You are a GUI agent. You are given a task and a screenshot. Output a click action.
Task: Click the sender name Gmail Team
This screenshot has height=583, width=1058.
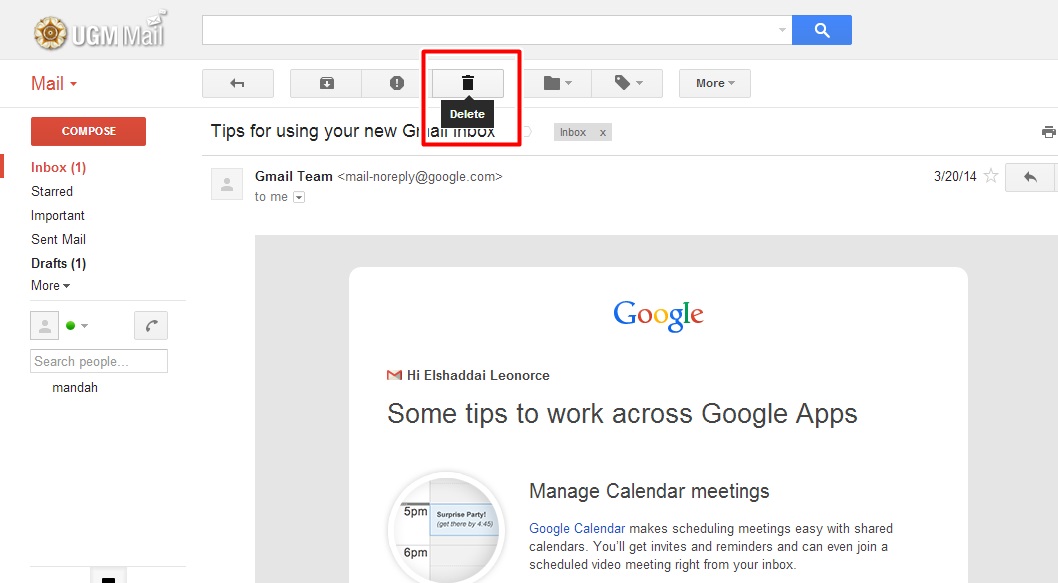[x=294, y=176]
